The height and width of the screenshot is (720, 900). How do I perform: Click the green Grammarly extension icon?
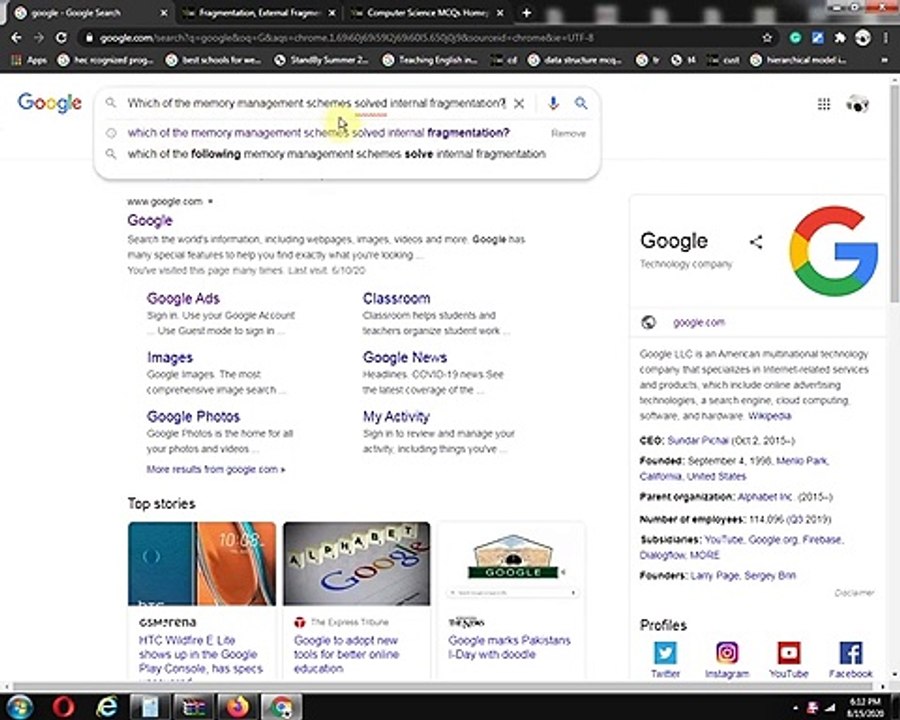coord(795,38)
